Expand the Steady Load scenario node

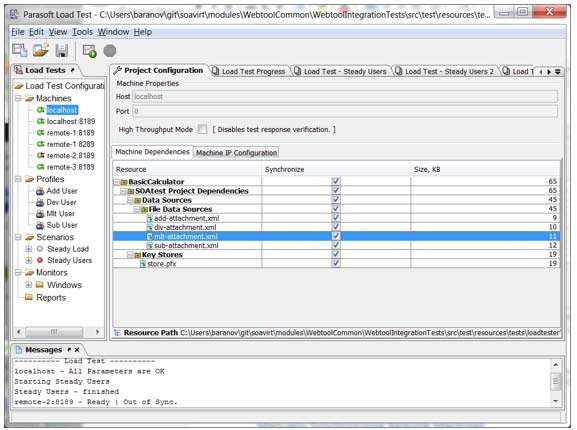click(29, 249)
